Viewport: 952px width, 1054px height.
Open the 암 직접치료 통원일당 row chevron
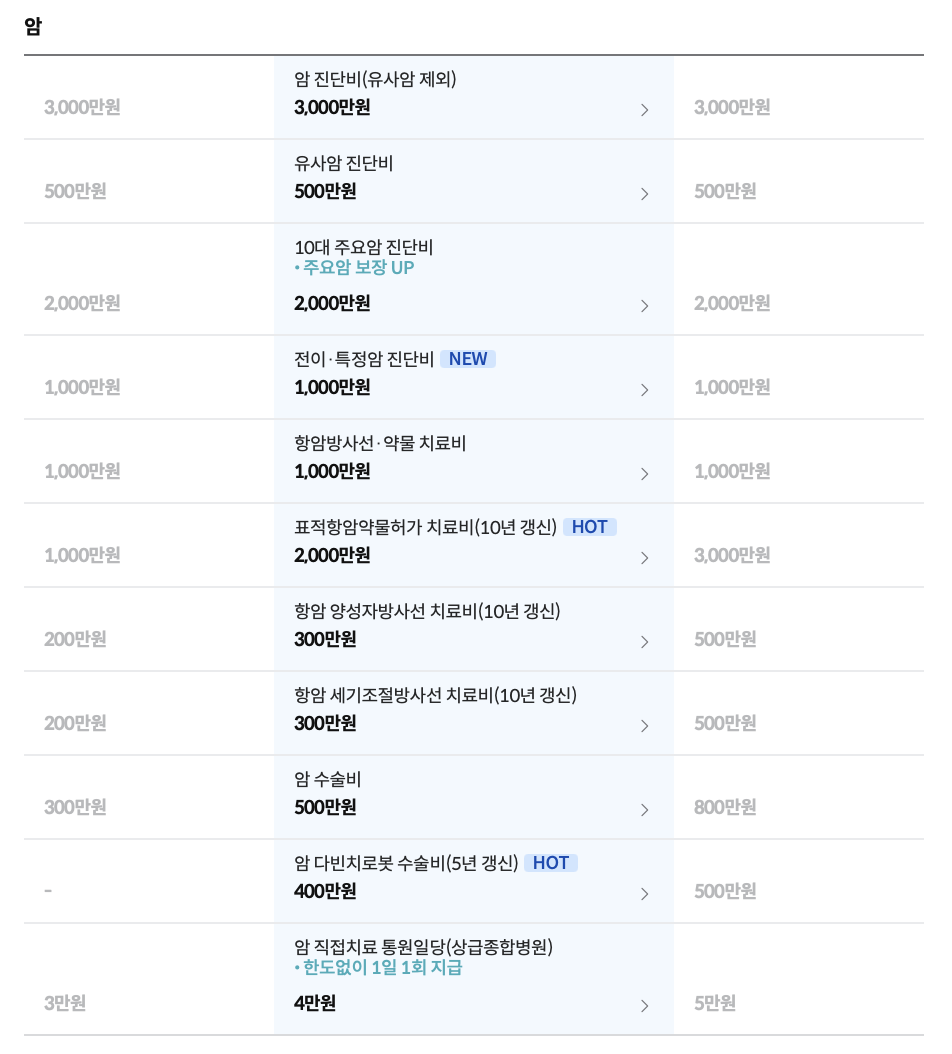(644, 1006)
